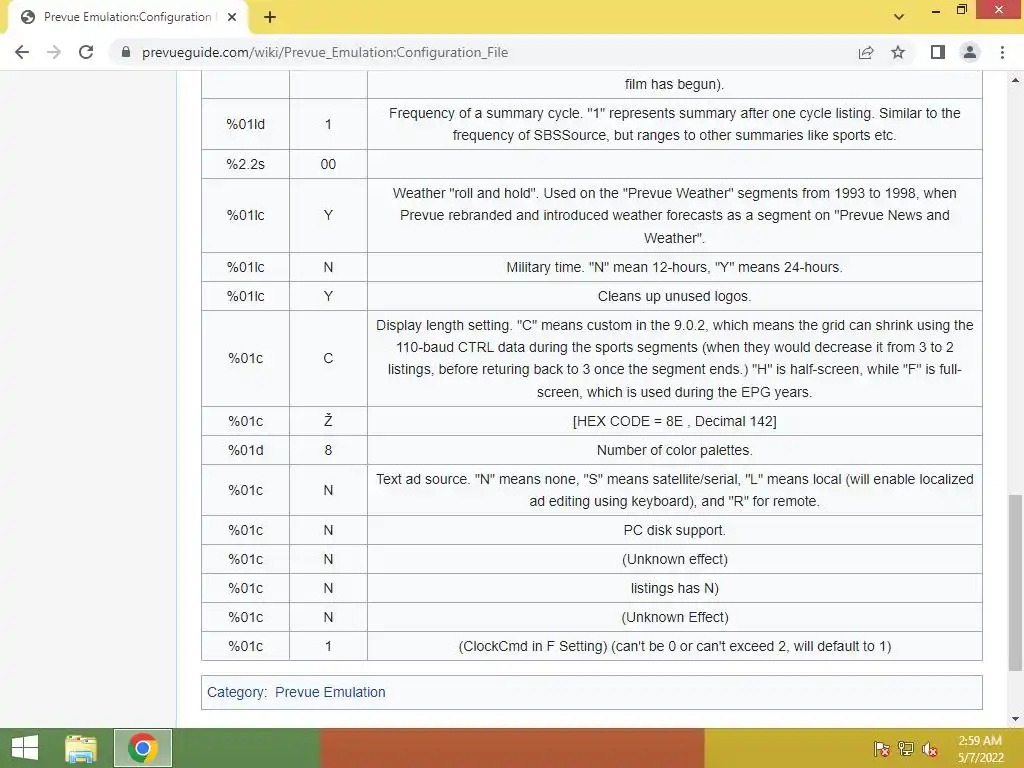Open the Prevue Emulation category link
The image size is (1024, 768).
point(330,692)
